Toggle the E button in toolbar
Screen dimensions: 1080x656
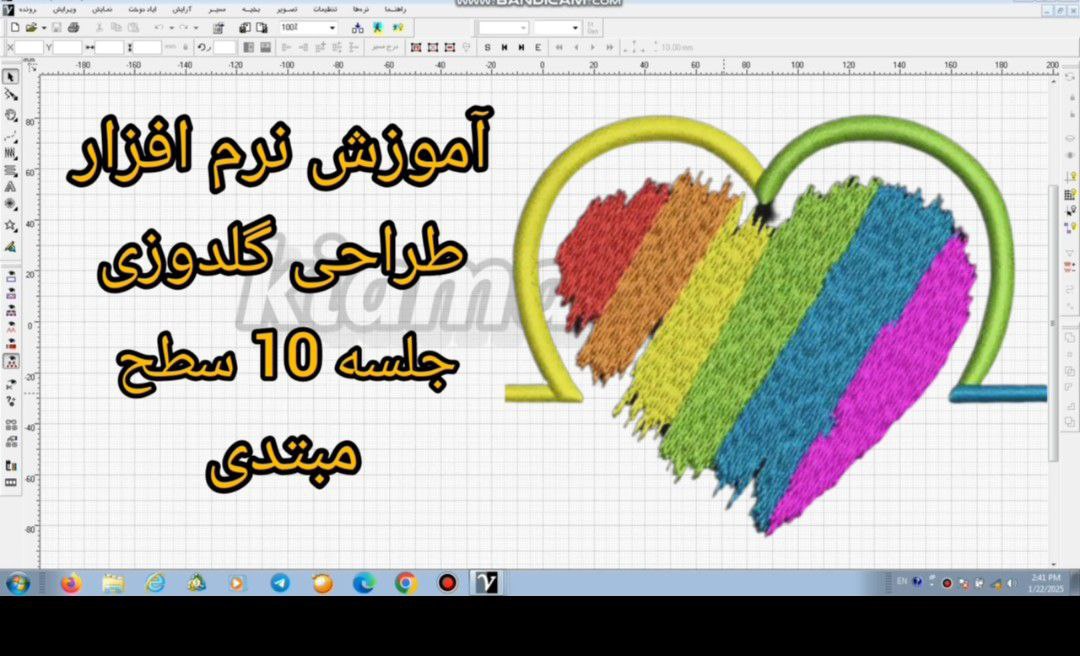(538, 47)
